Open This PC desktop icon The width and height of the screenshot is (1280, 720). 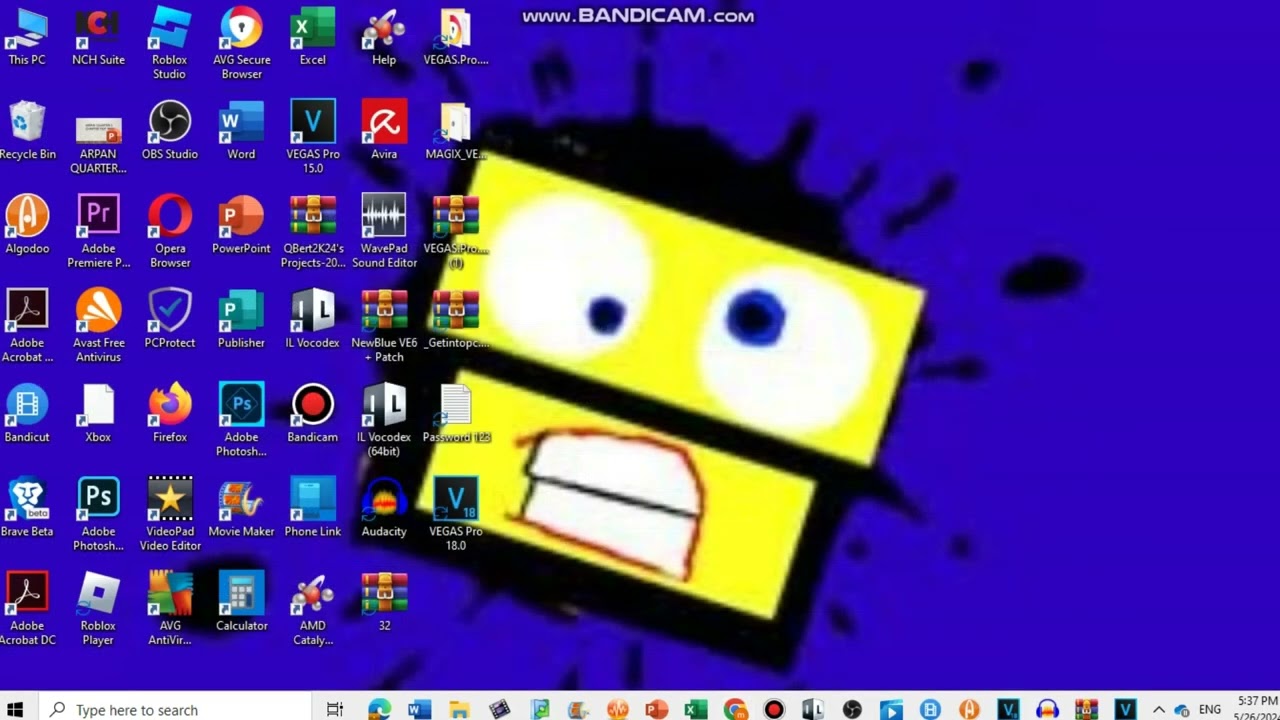click(27, 37)
